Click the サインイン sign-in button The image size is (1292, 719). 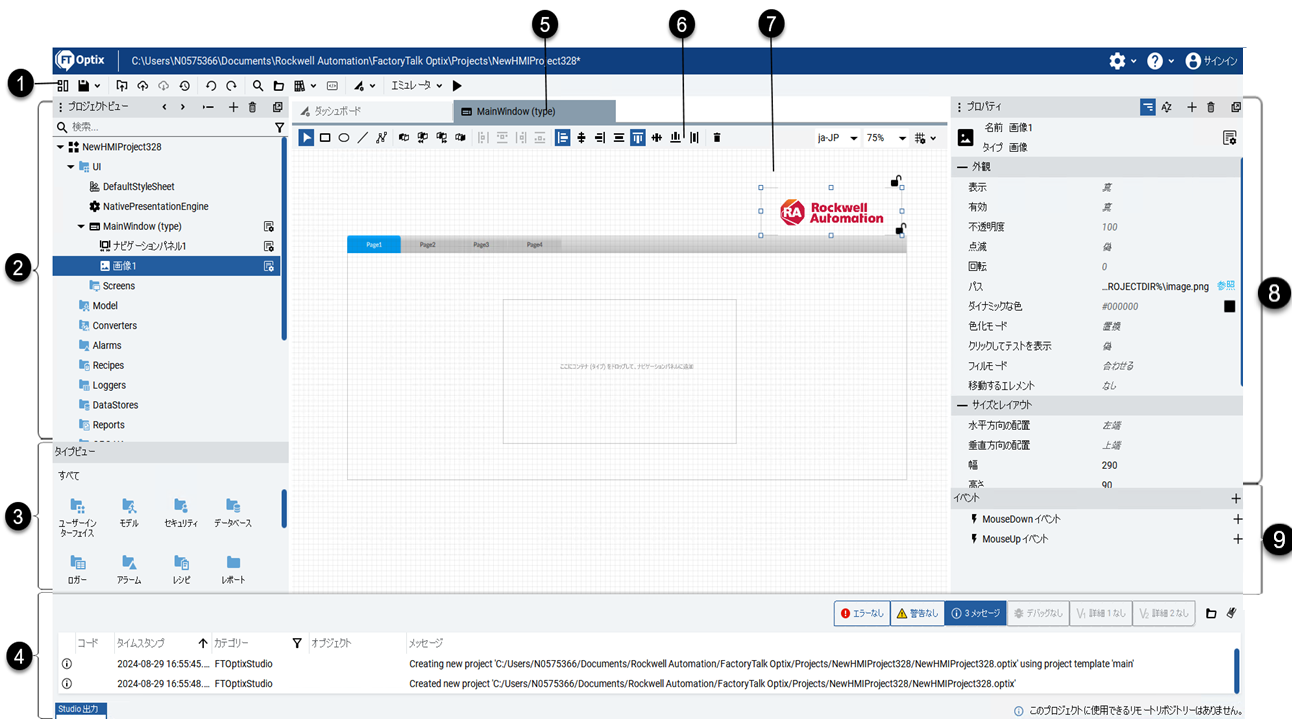[1212, 61]
